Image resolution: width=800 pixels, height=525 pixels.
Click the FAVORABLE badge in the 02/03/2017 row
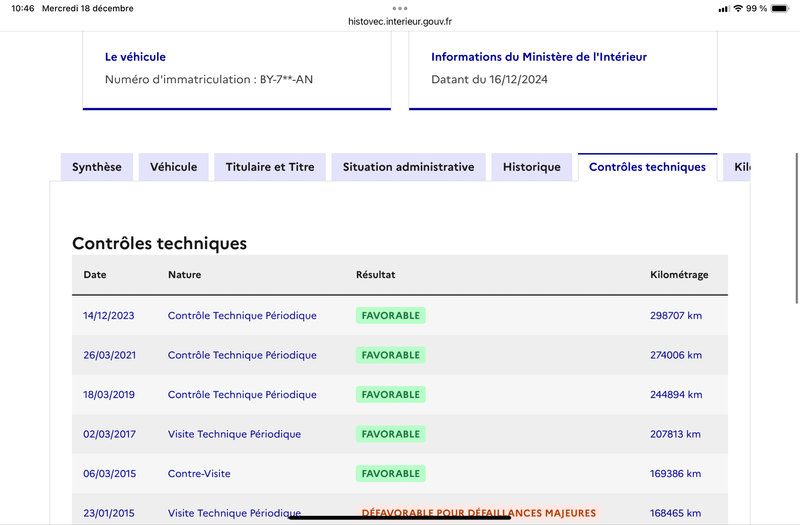tap(391, 434)
